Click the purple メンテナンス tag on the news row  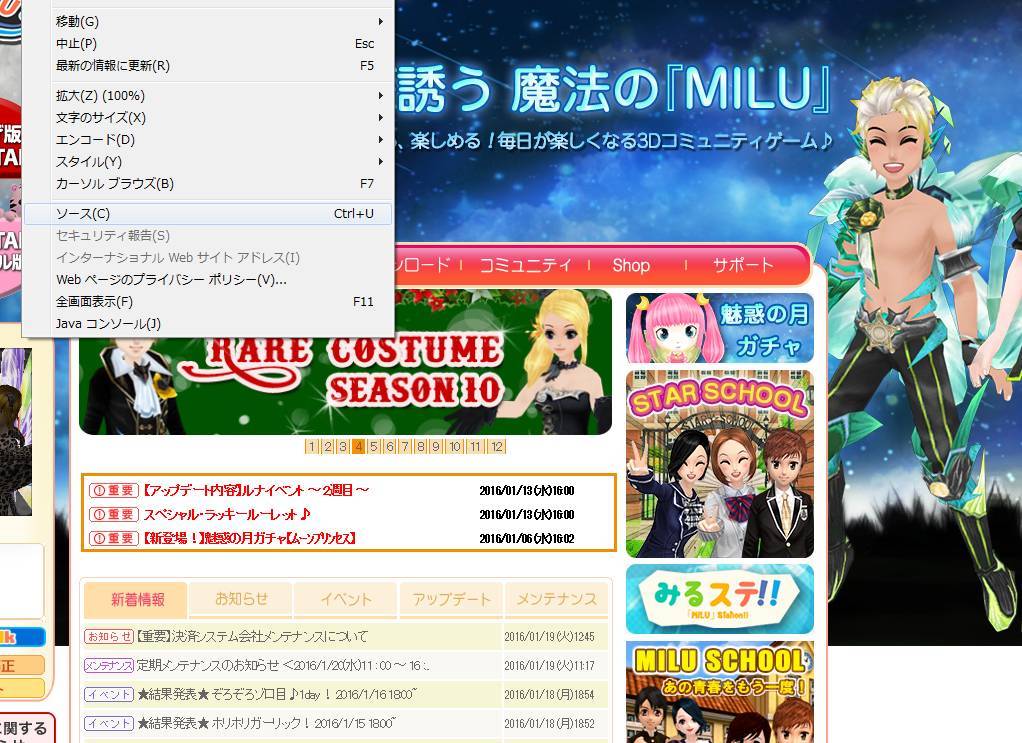(x=108, y=665)
